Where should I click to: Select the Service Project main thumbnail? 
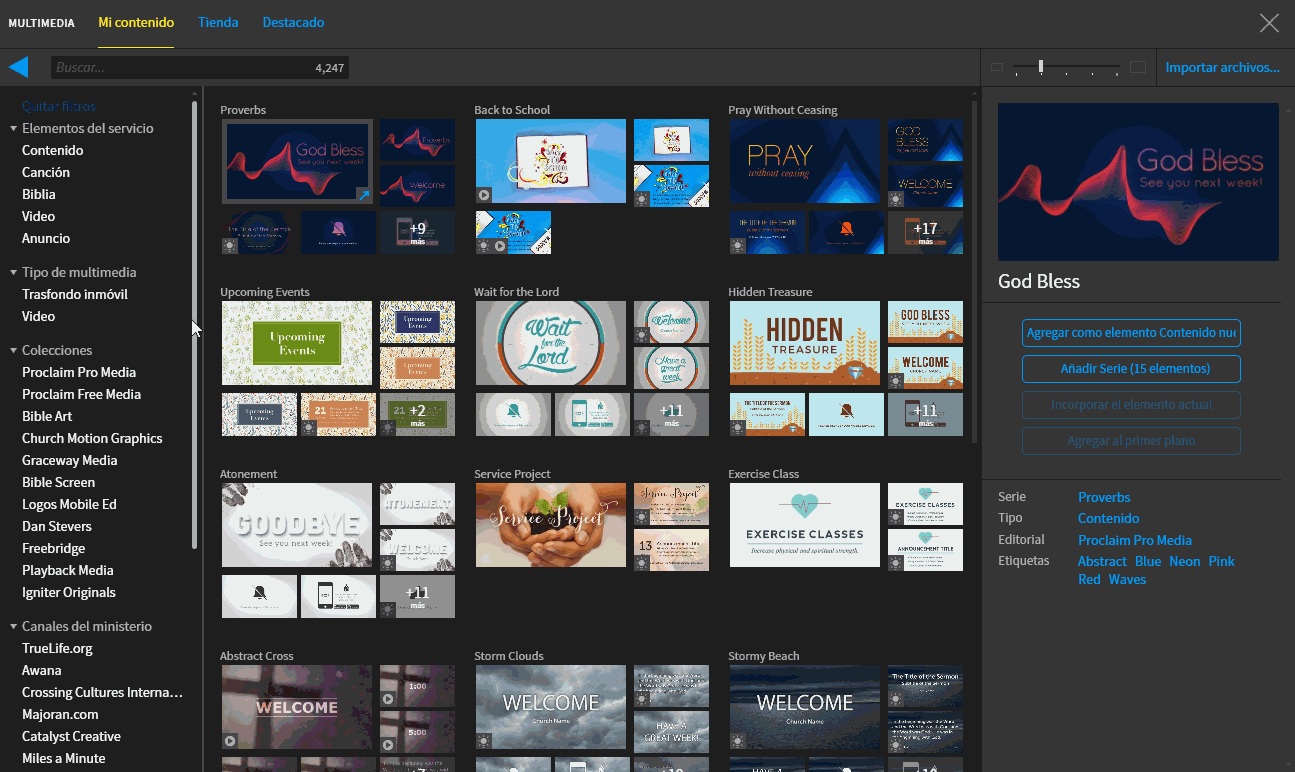551,525
